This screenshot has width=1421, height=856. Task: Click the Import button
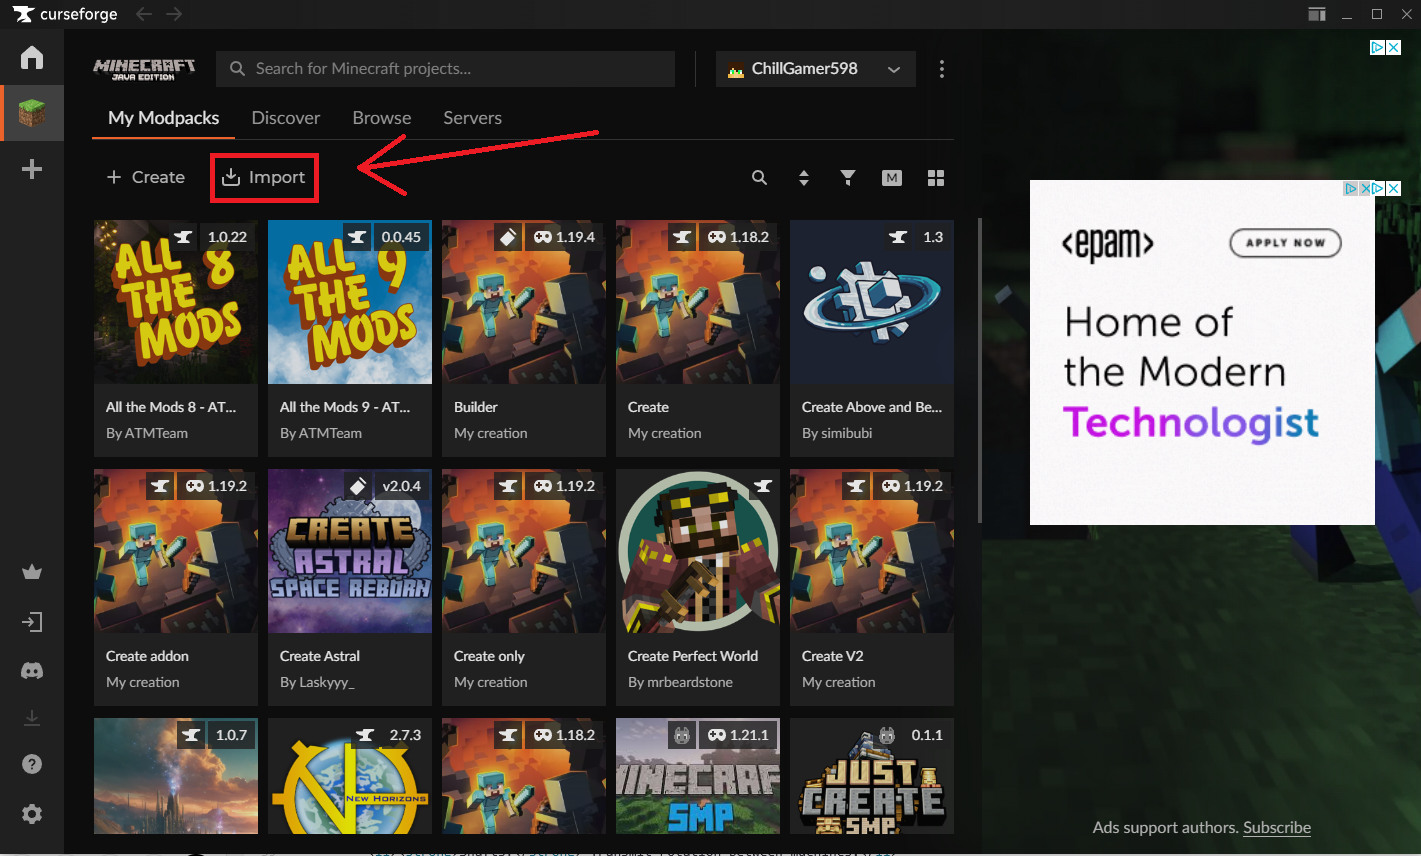(264, 178)
